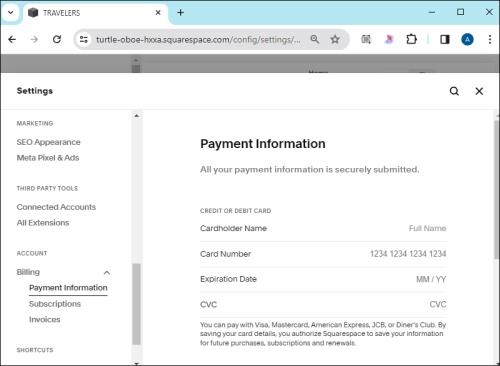
Task: Close the Settings panel
Action: click(479, 91)
